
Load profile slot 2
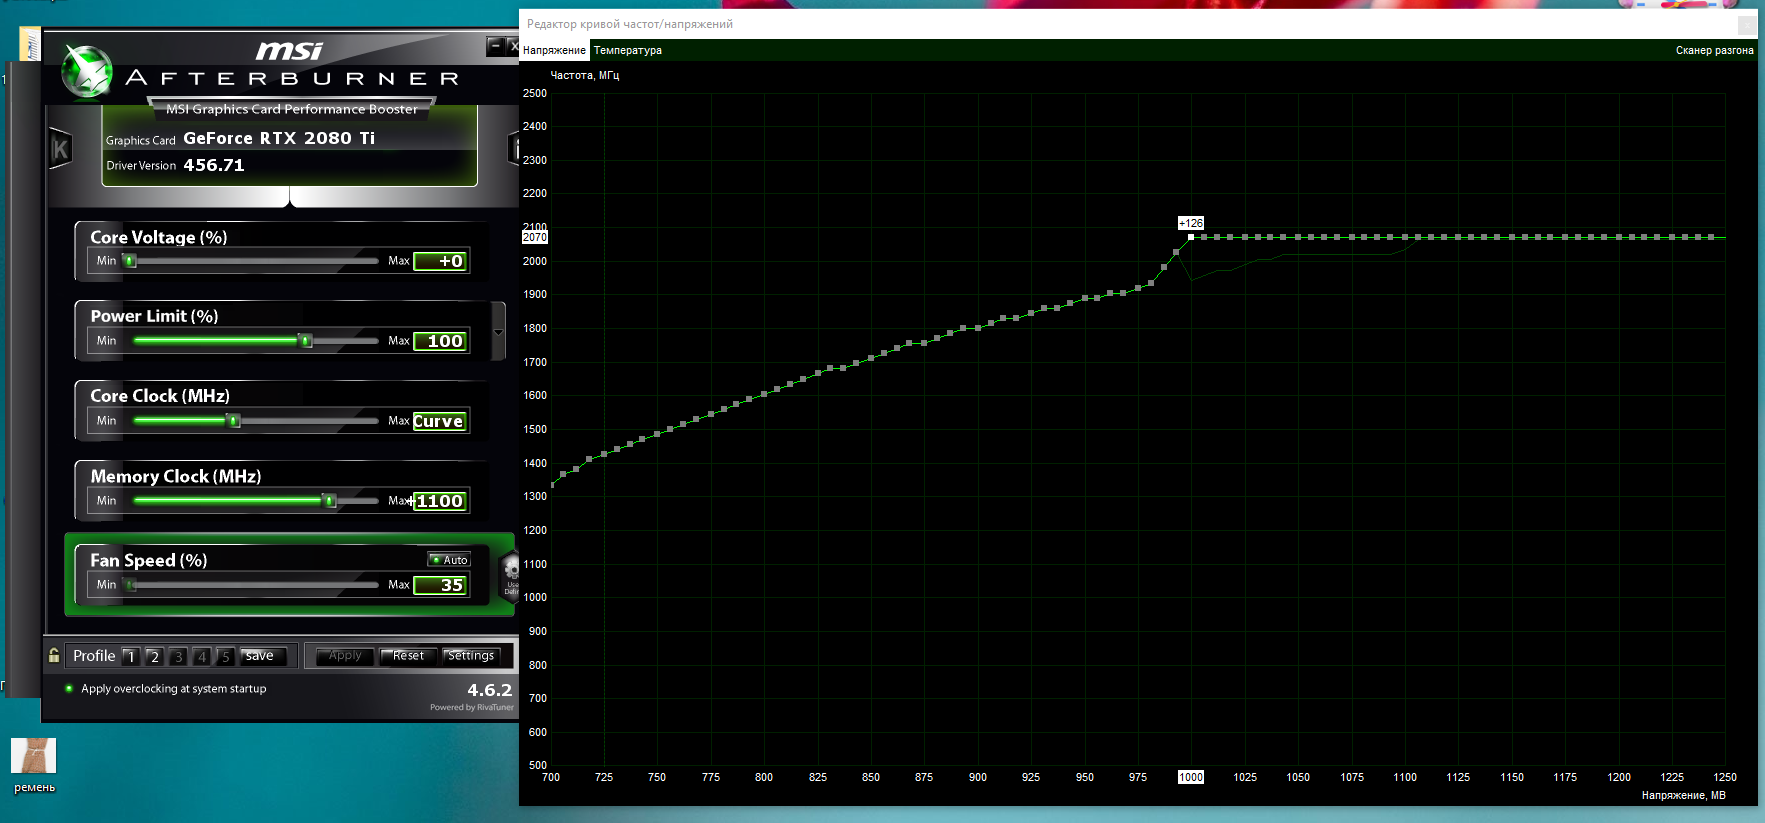coord(154,656)
